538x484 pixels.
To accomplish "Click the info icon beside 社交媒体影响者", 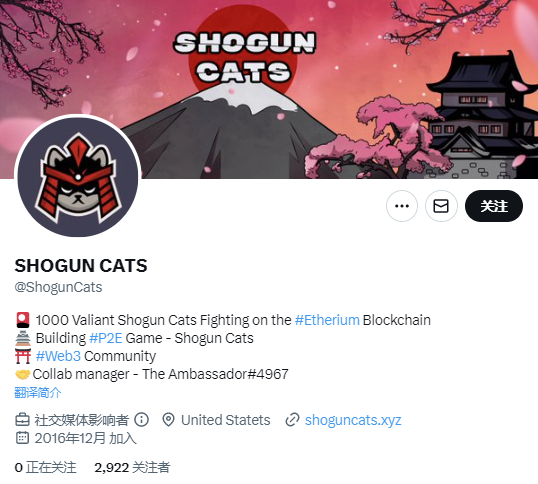I will coord(141,420).
